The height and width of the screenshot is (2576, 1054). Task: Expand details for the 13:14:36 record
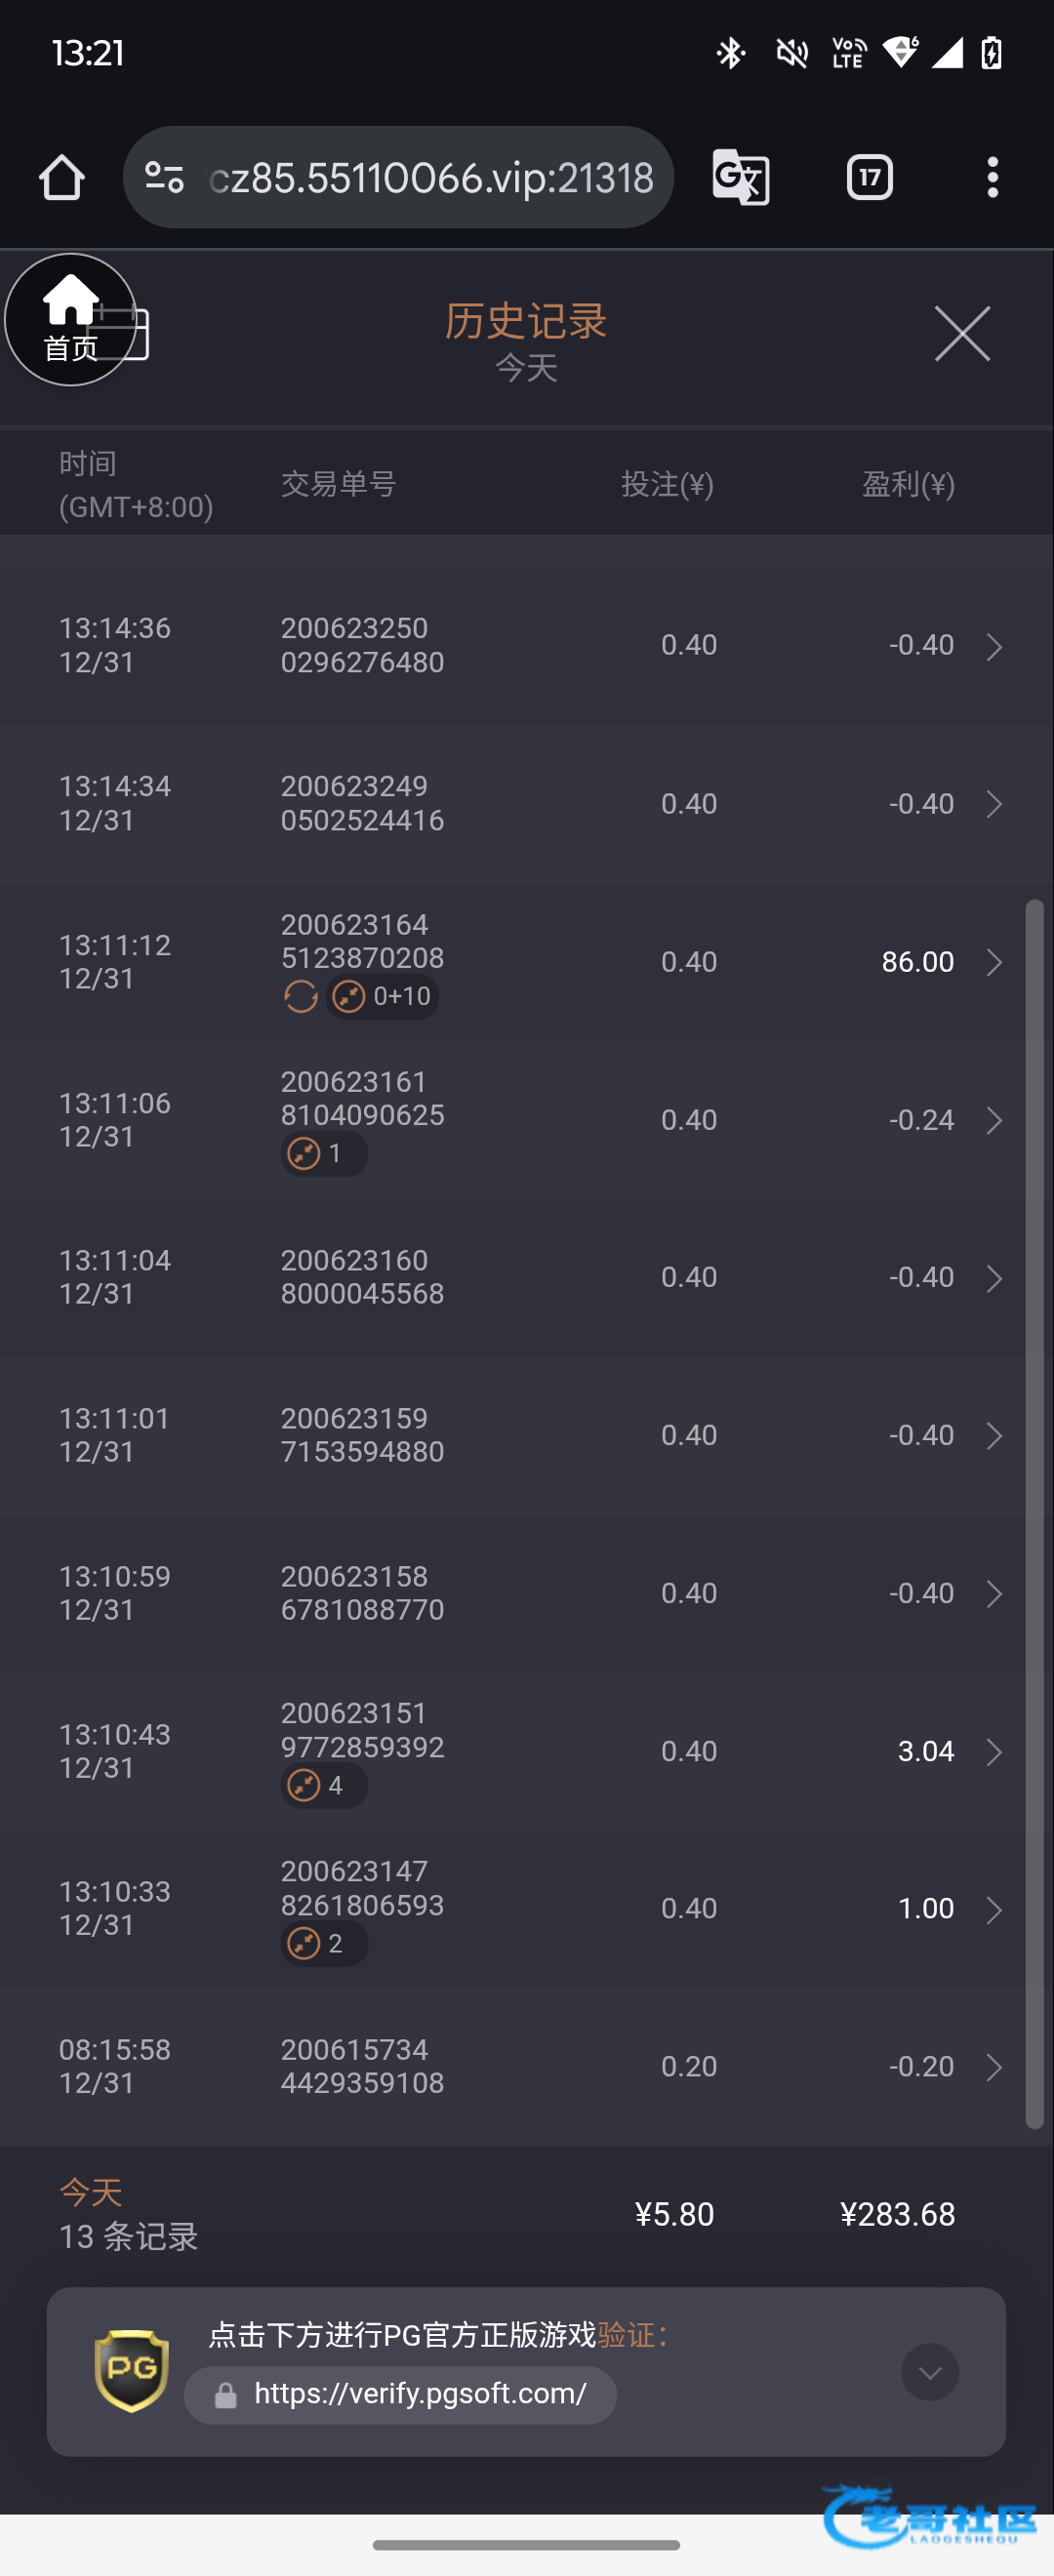click(x=994, y=646)
